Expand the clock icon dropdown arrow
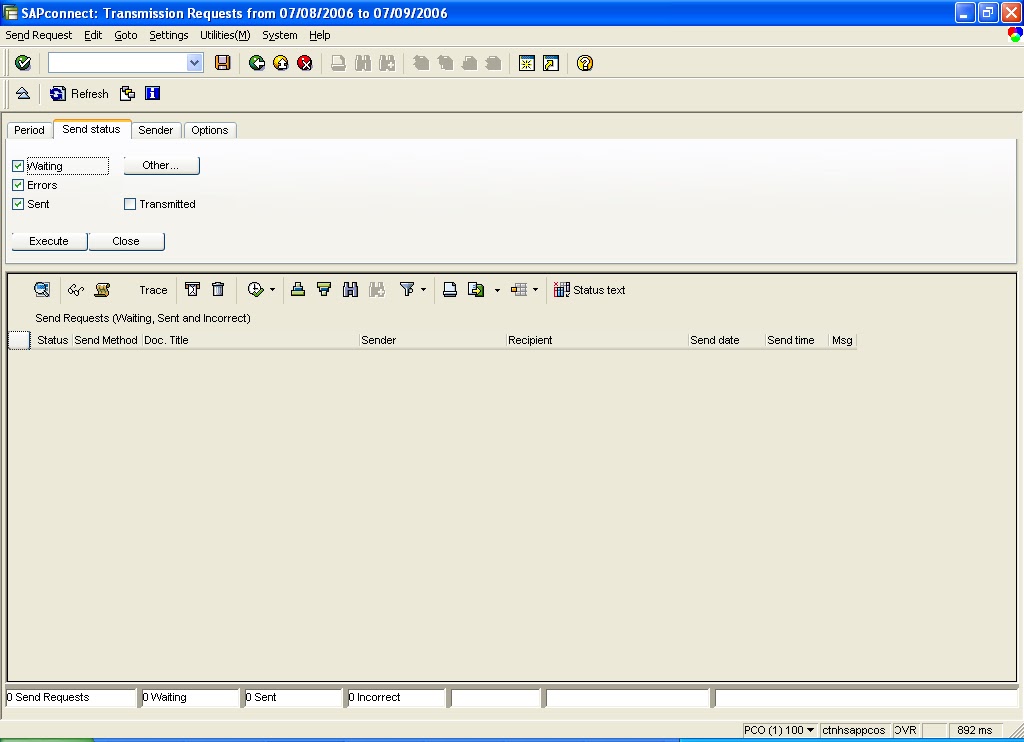Screen dimensions: 1024x742 (x=272, y=289)
